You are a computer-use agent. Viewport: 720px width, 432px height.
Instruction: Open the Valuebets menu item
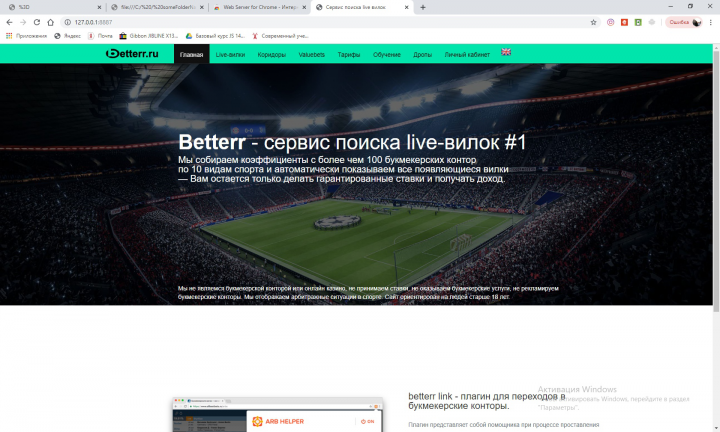[311, 54]
